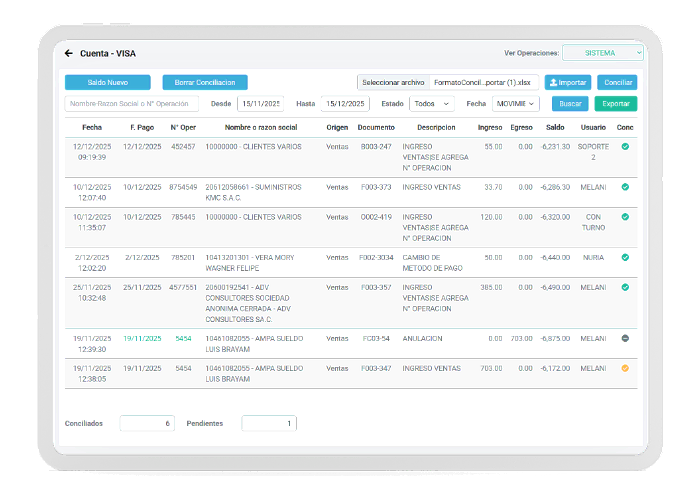Click the Documento column header

[376, 127]
